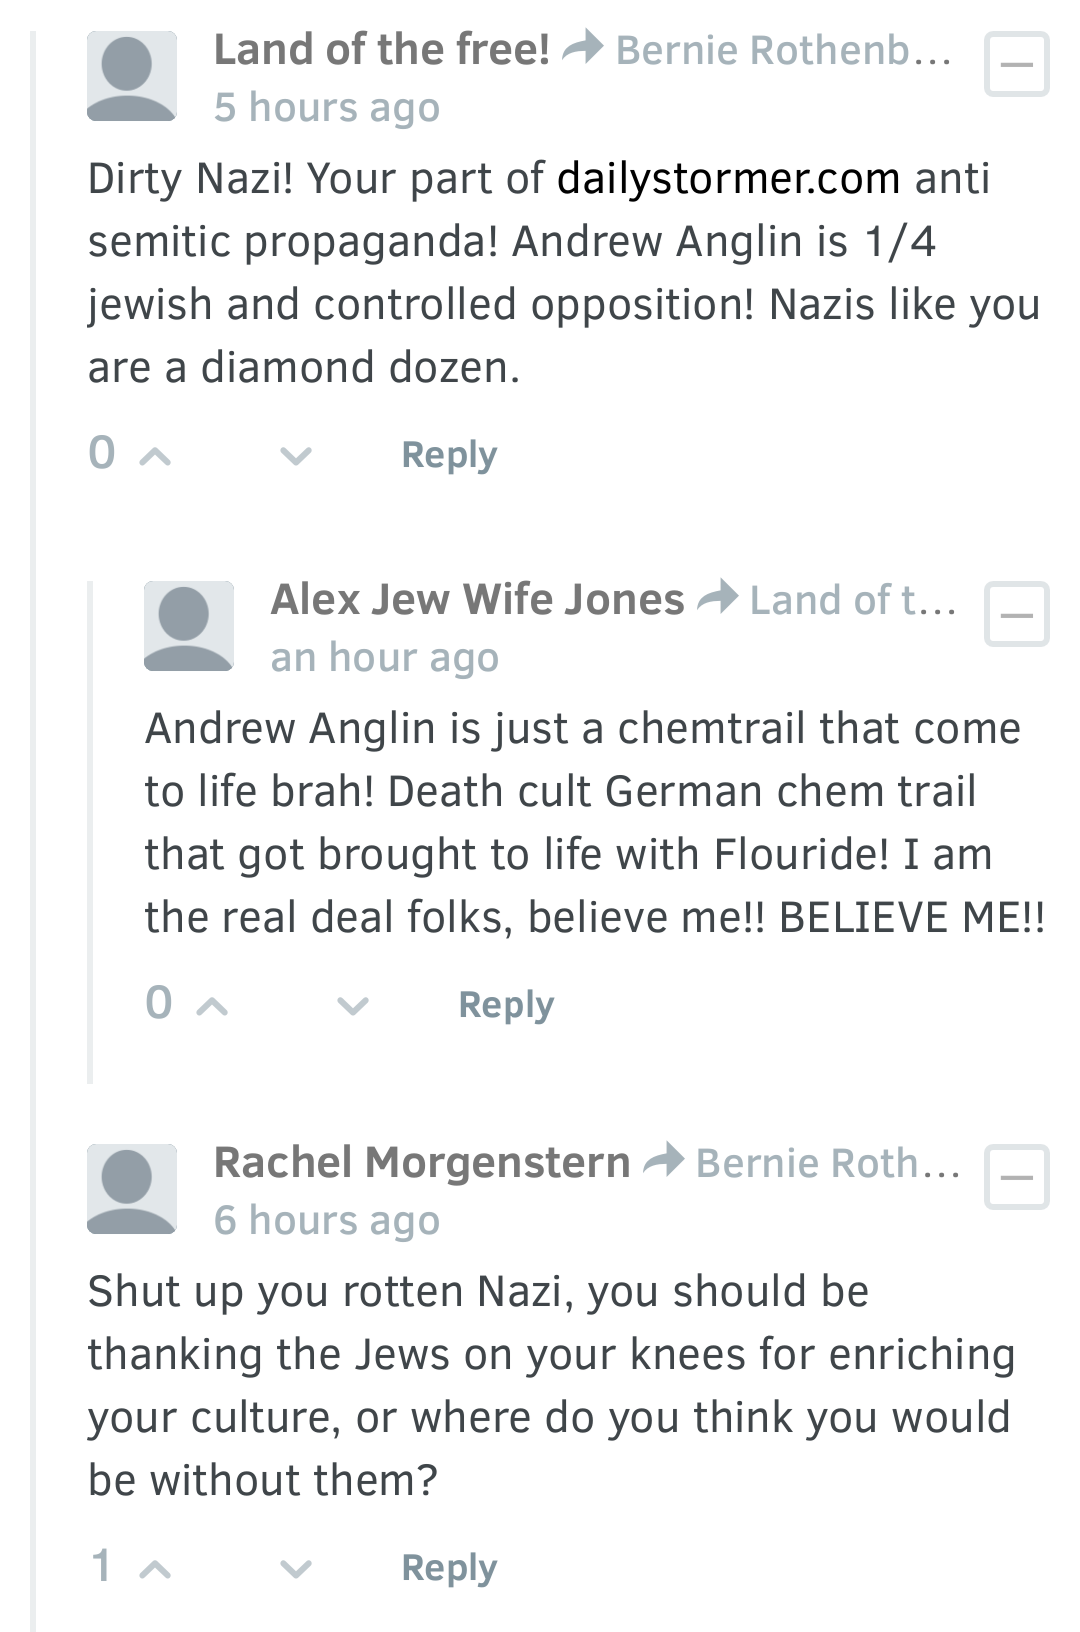The width and height of the screenshot is (1080, 1632).
Task: Downvote Rachel Morgenstern's comment
Action: tap(295, 1570)
